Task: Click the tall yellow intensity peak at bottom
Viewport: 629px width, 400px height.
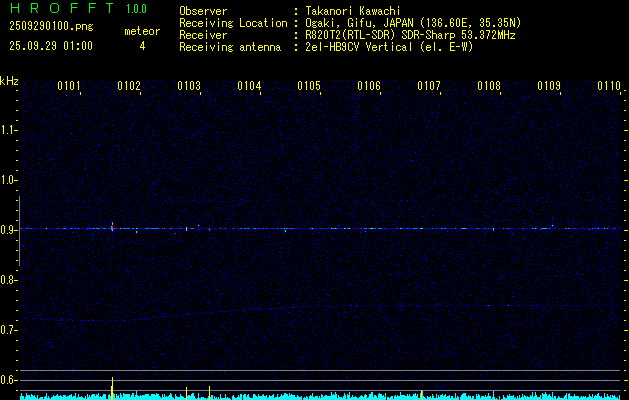Action: [112, 386]
